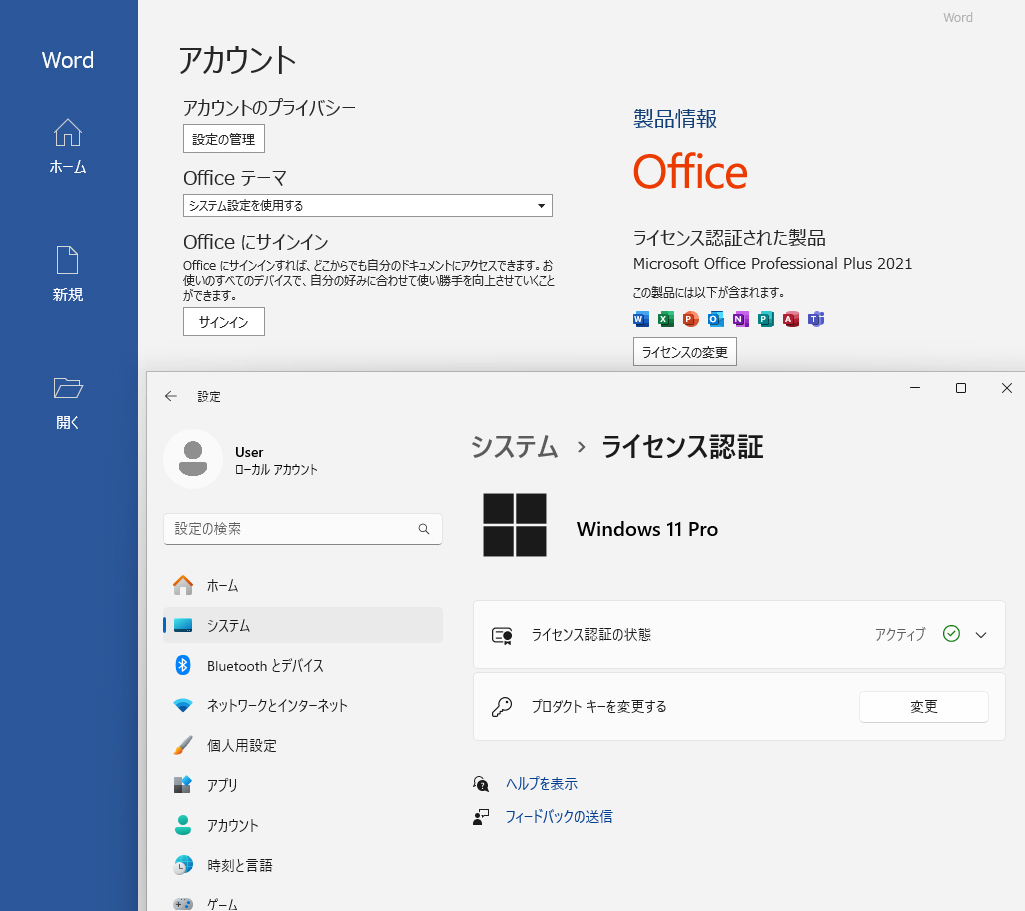The width and height of the screenshot is (1025, 911).
Task: Expand the ライセンス認証の状態 chevron
Action: pos(981,635)
